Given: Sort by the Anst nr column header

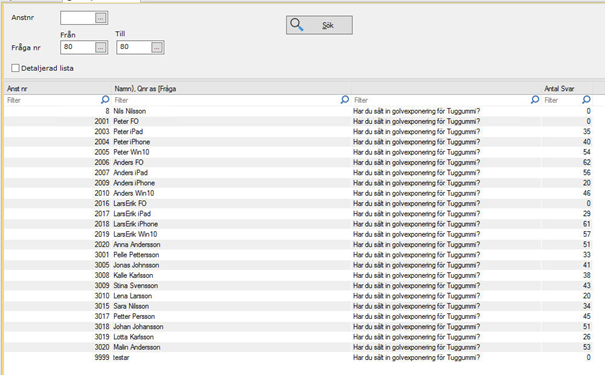Looking at the screenshot, I should (58, 89).
